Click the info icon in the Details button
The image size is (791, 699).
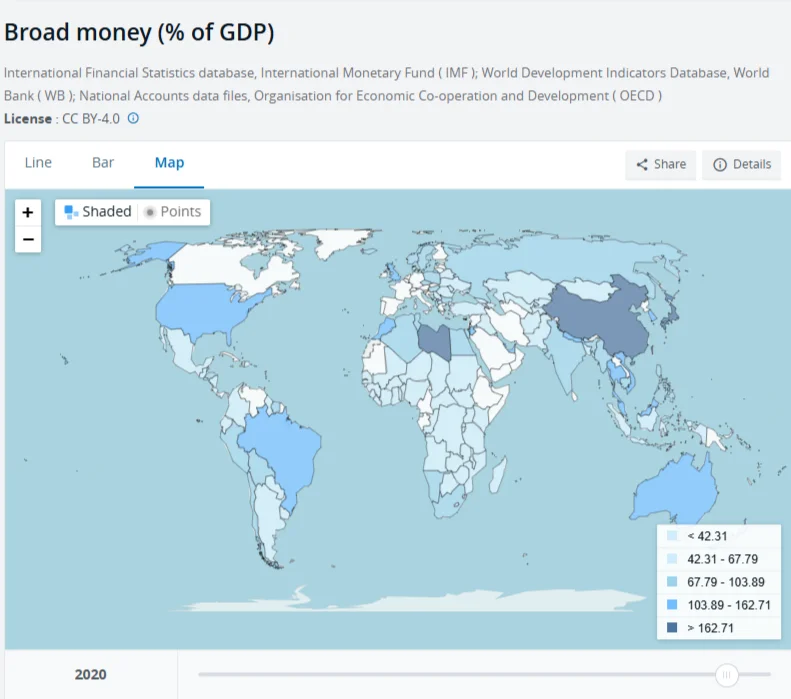(720, 164)
